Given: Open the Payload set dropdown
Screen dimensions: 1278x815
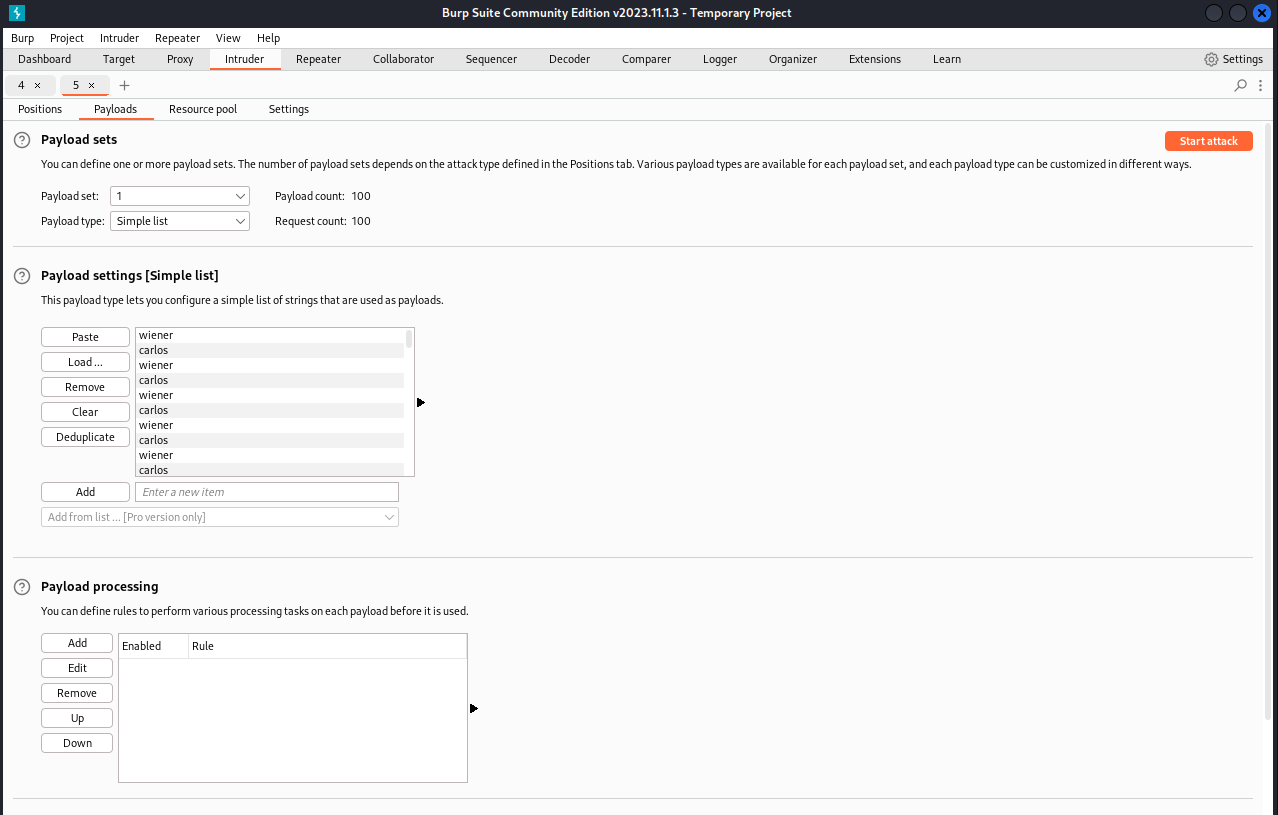Looking at the screenshot, I should (180, 196).
